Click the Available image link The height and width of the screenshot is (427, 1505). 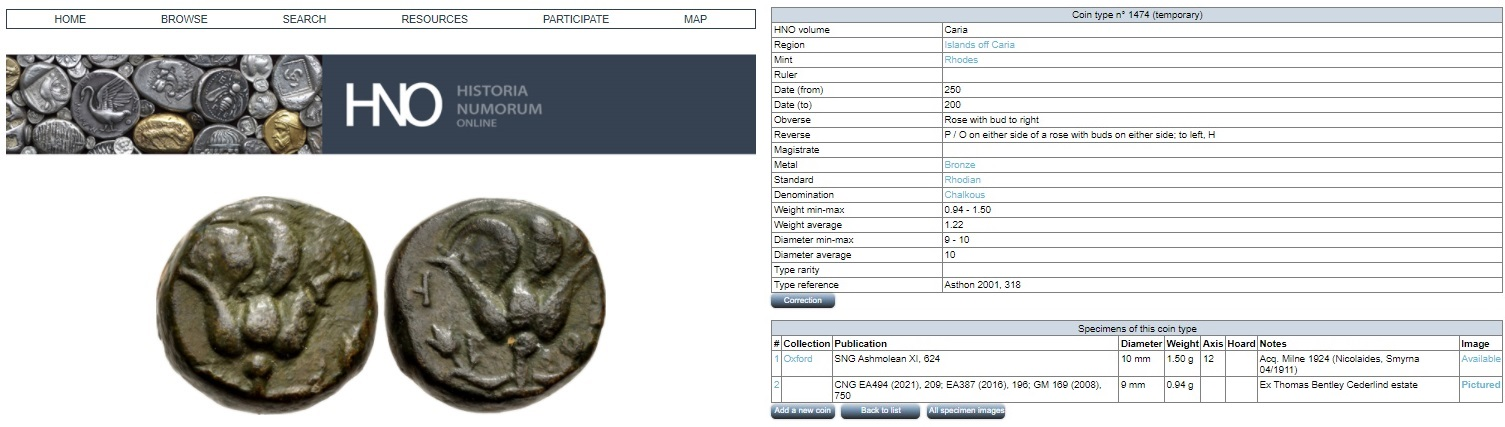point(1480,359)
